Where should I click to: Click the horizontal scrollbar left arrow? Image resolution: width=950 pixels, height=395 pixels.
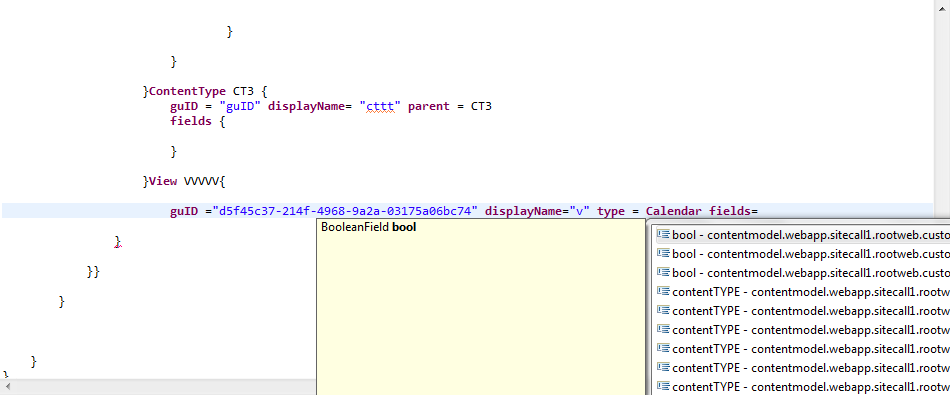click(8, 386)
